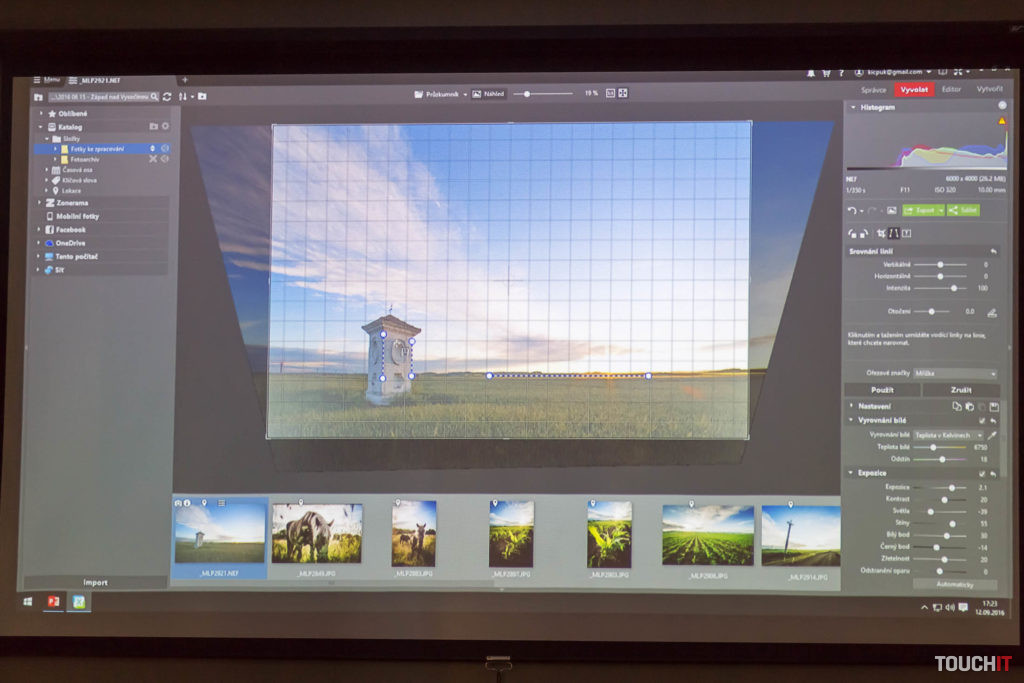Click the undo arrow icon
The width and height of the screenshot is (1024, 683).
tap(851, 211)
